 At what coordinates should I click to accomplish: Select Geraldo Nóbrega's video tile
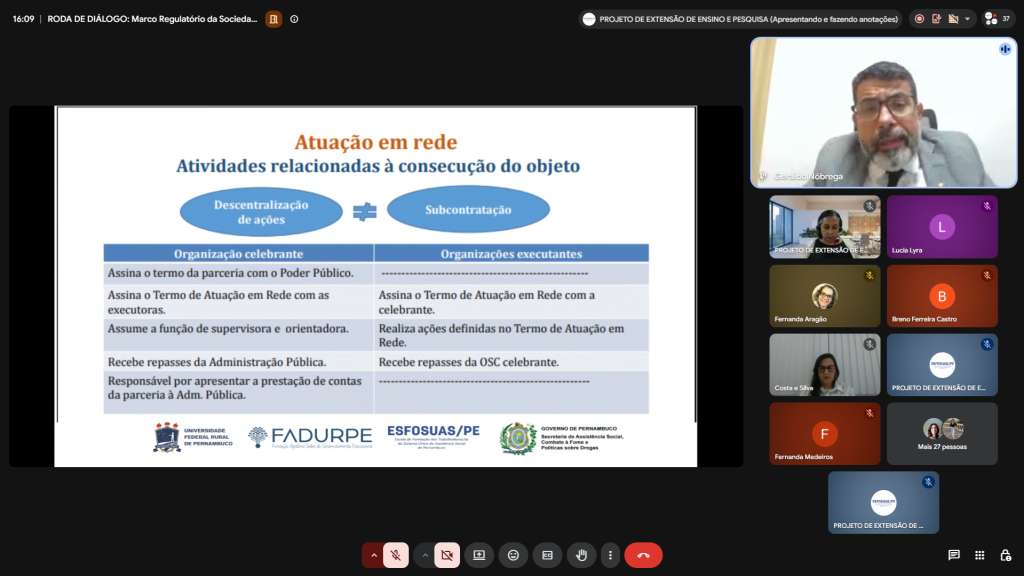click(x=884, y=112)
